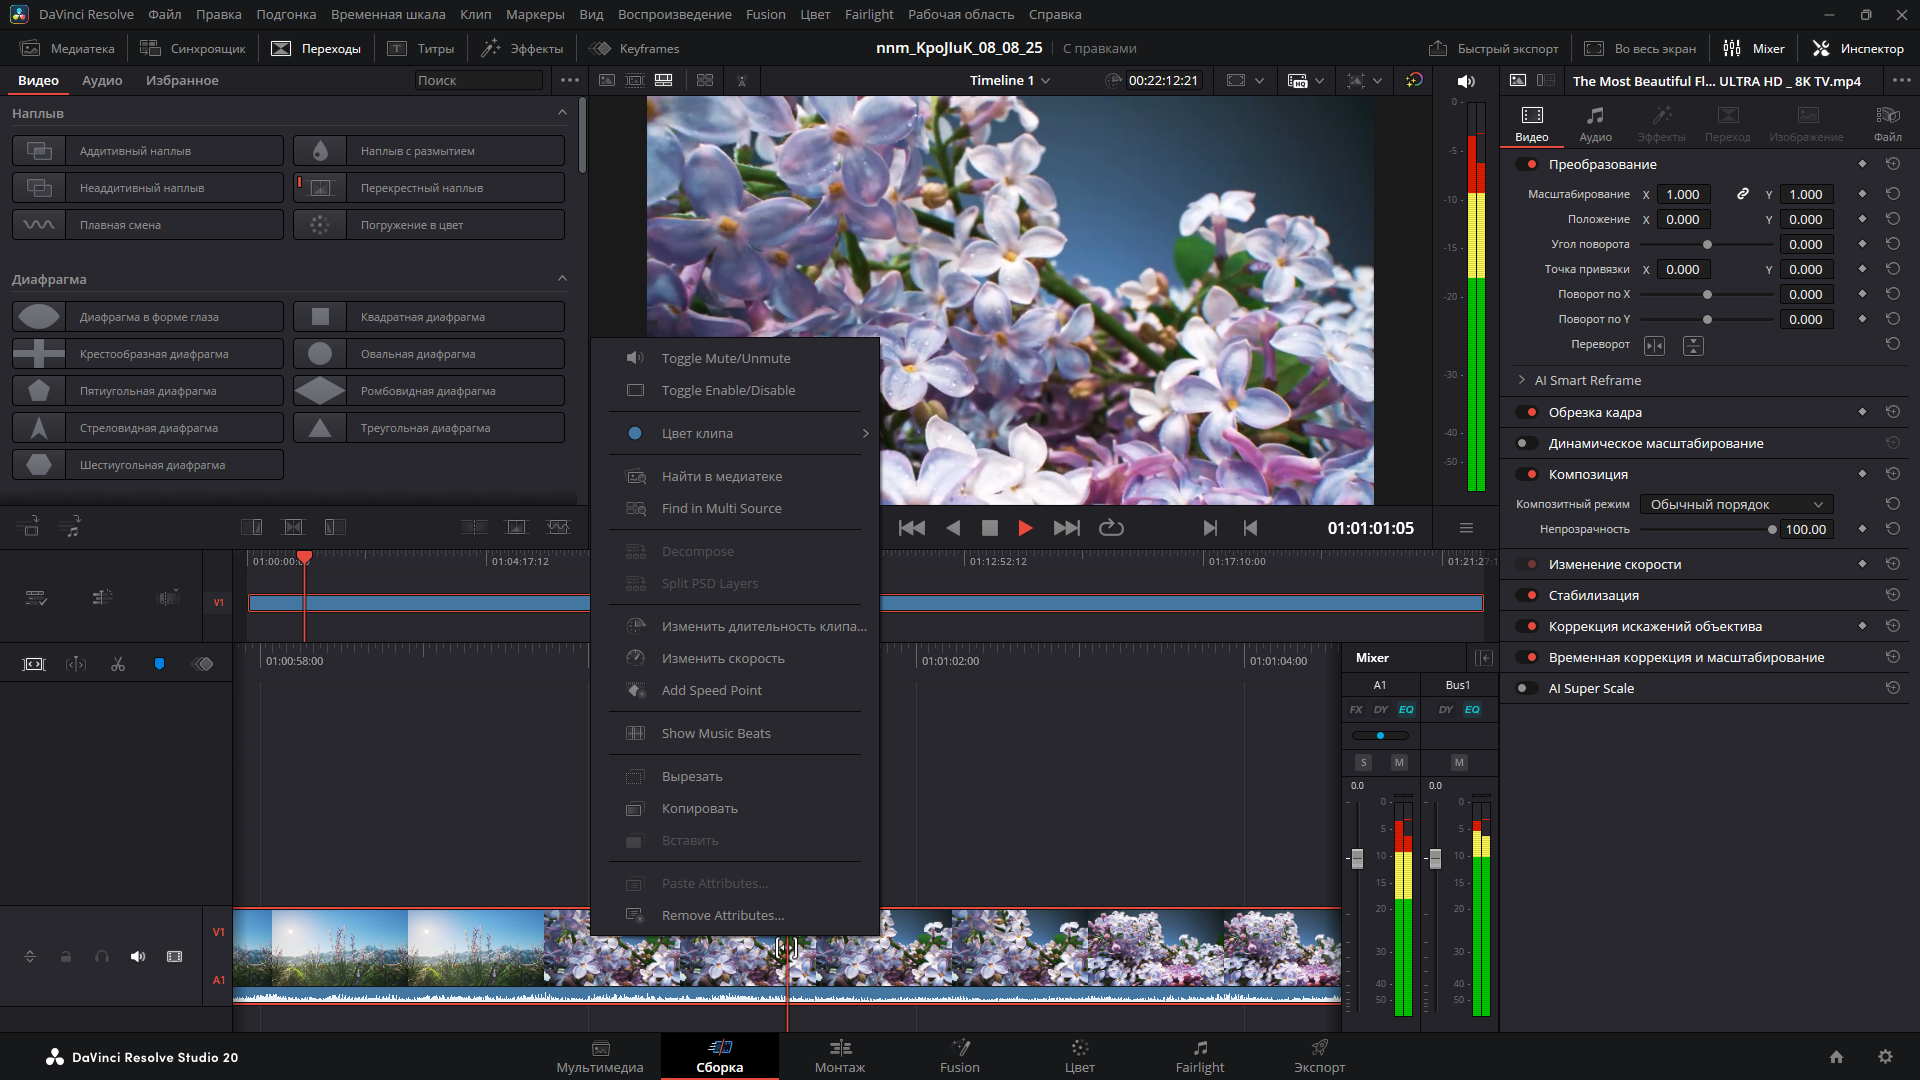Open the Экспорт deliver page
Image resolution: width=1920 pixels, height=1080 pixels.
1320,1056
